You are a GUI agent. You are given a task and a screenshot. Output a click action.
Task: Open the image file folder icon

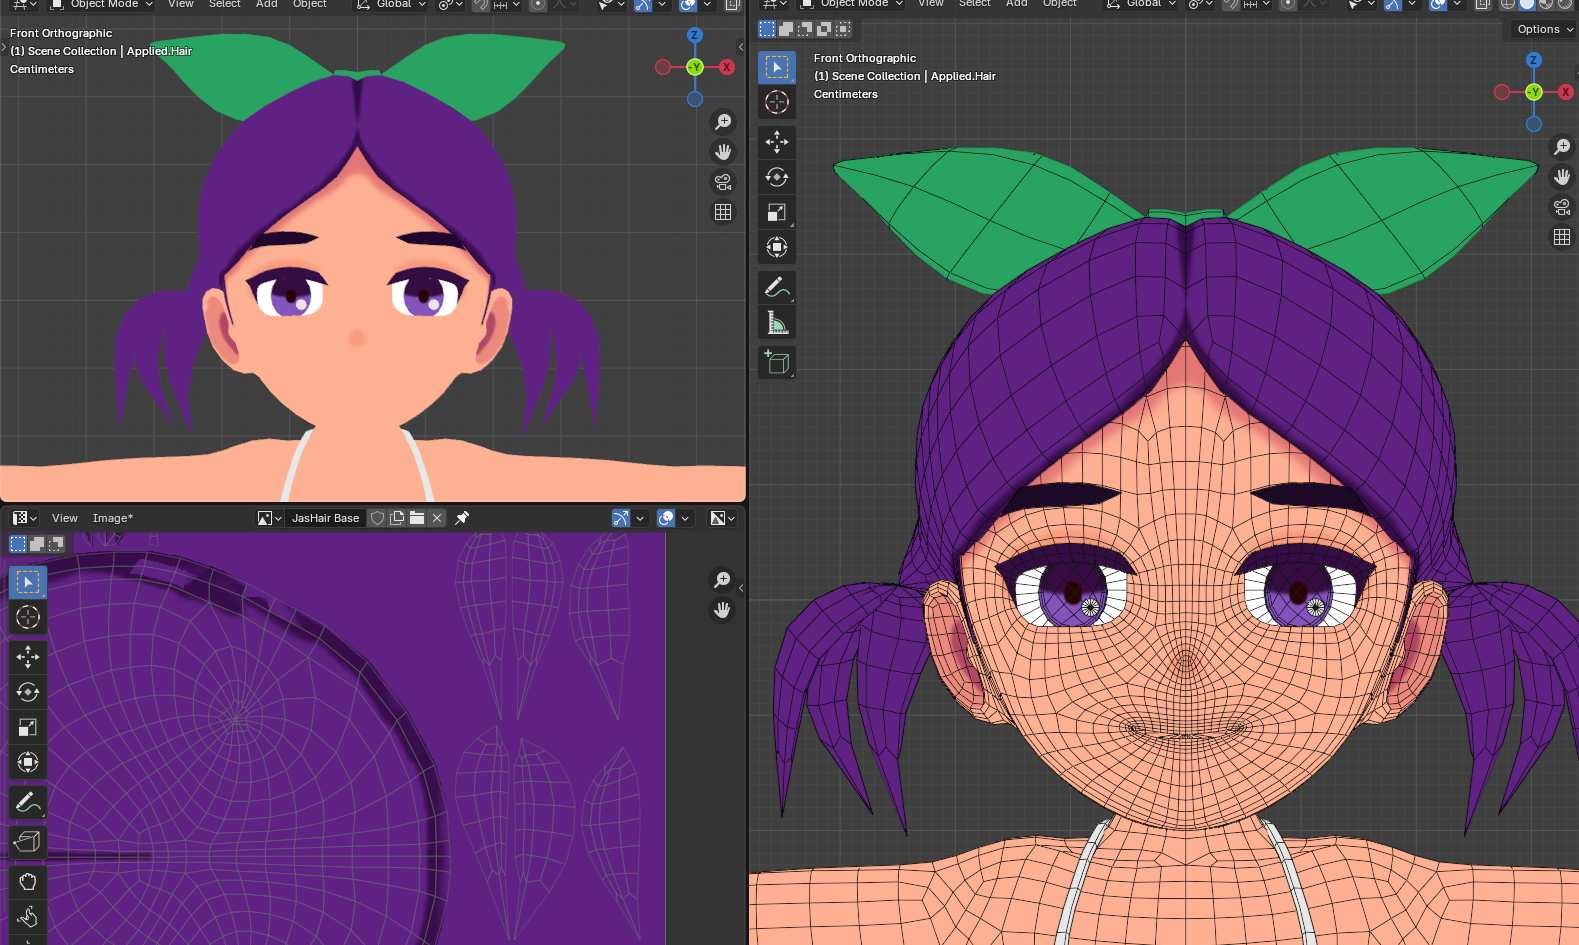417,518
